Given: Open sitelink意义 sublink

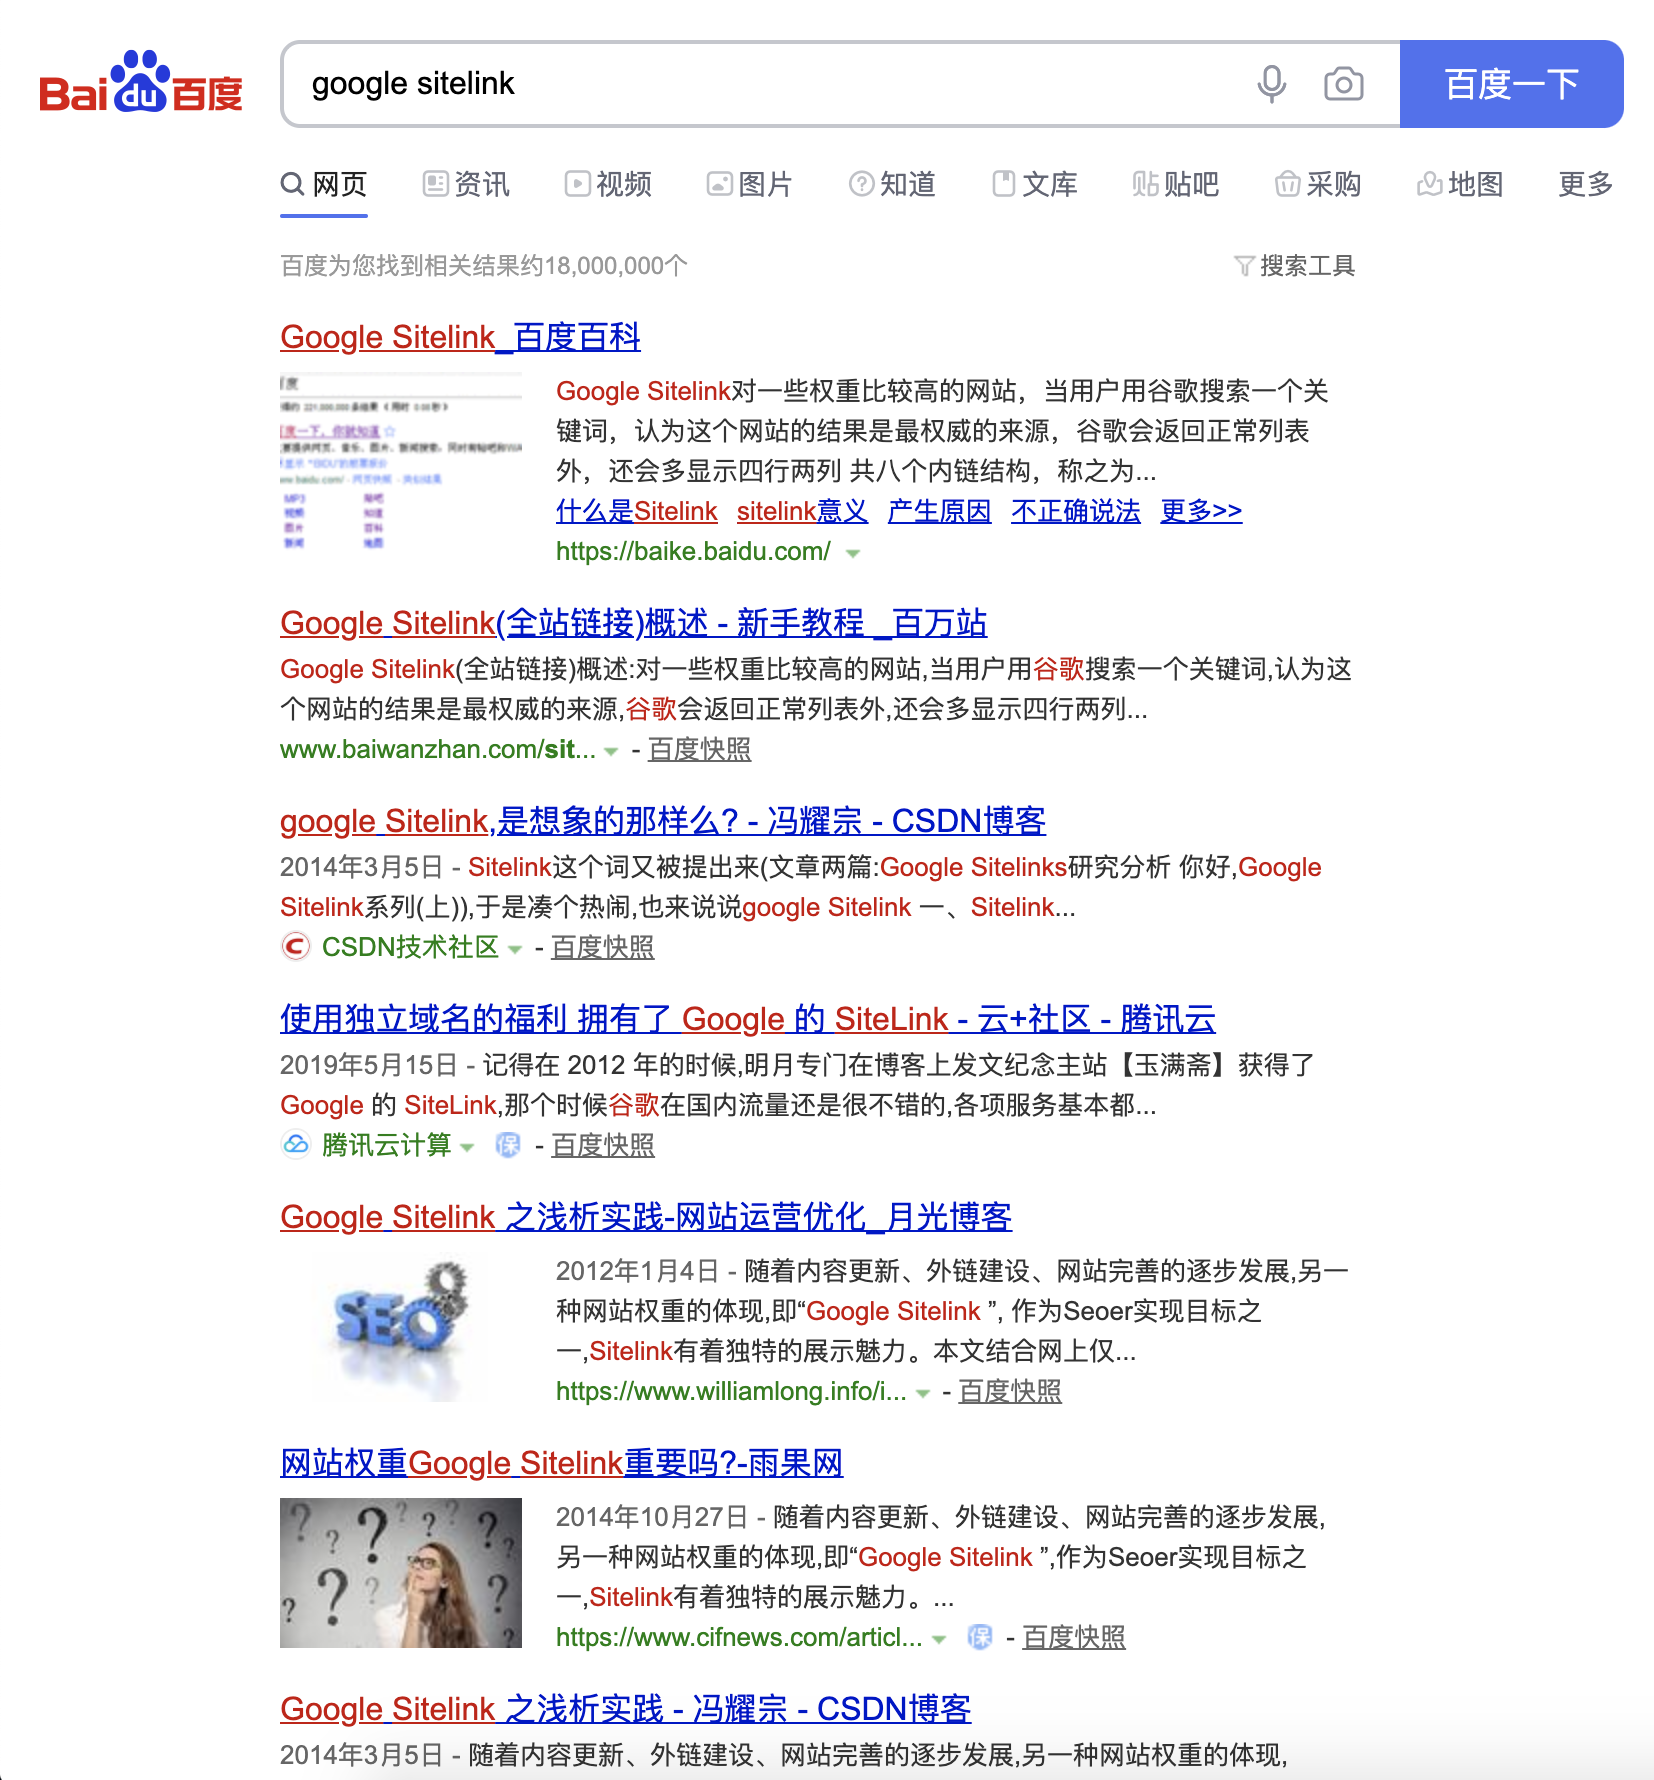Looking at the screenshot, I should pyautogui.click(x=802, y=511).
